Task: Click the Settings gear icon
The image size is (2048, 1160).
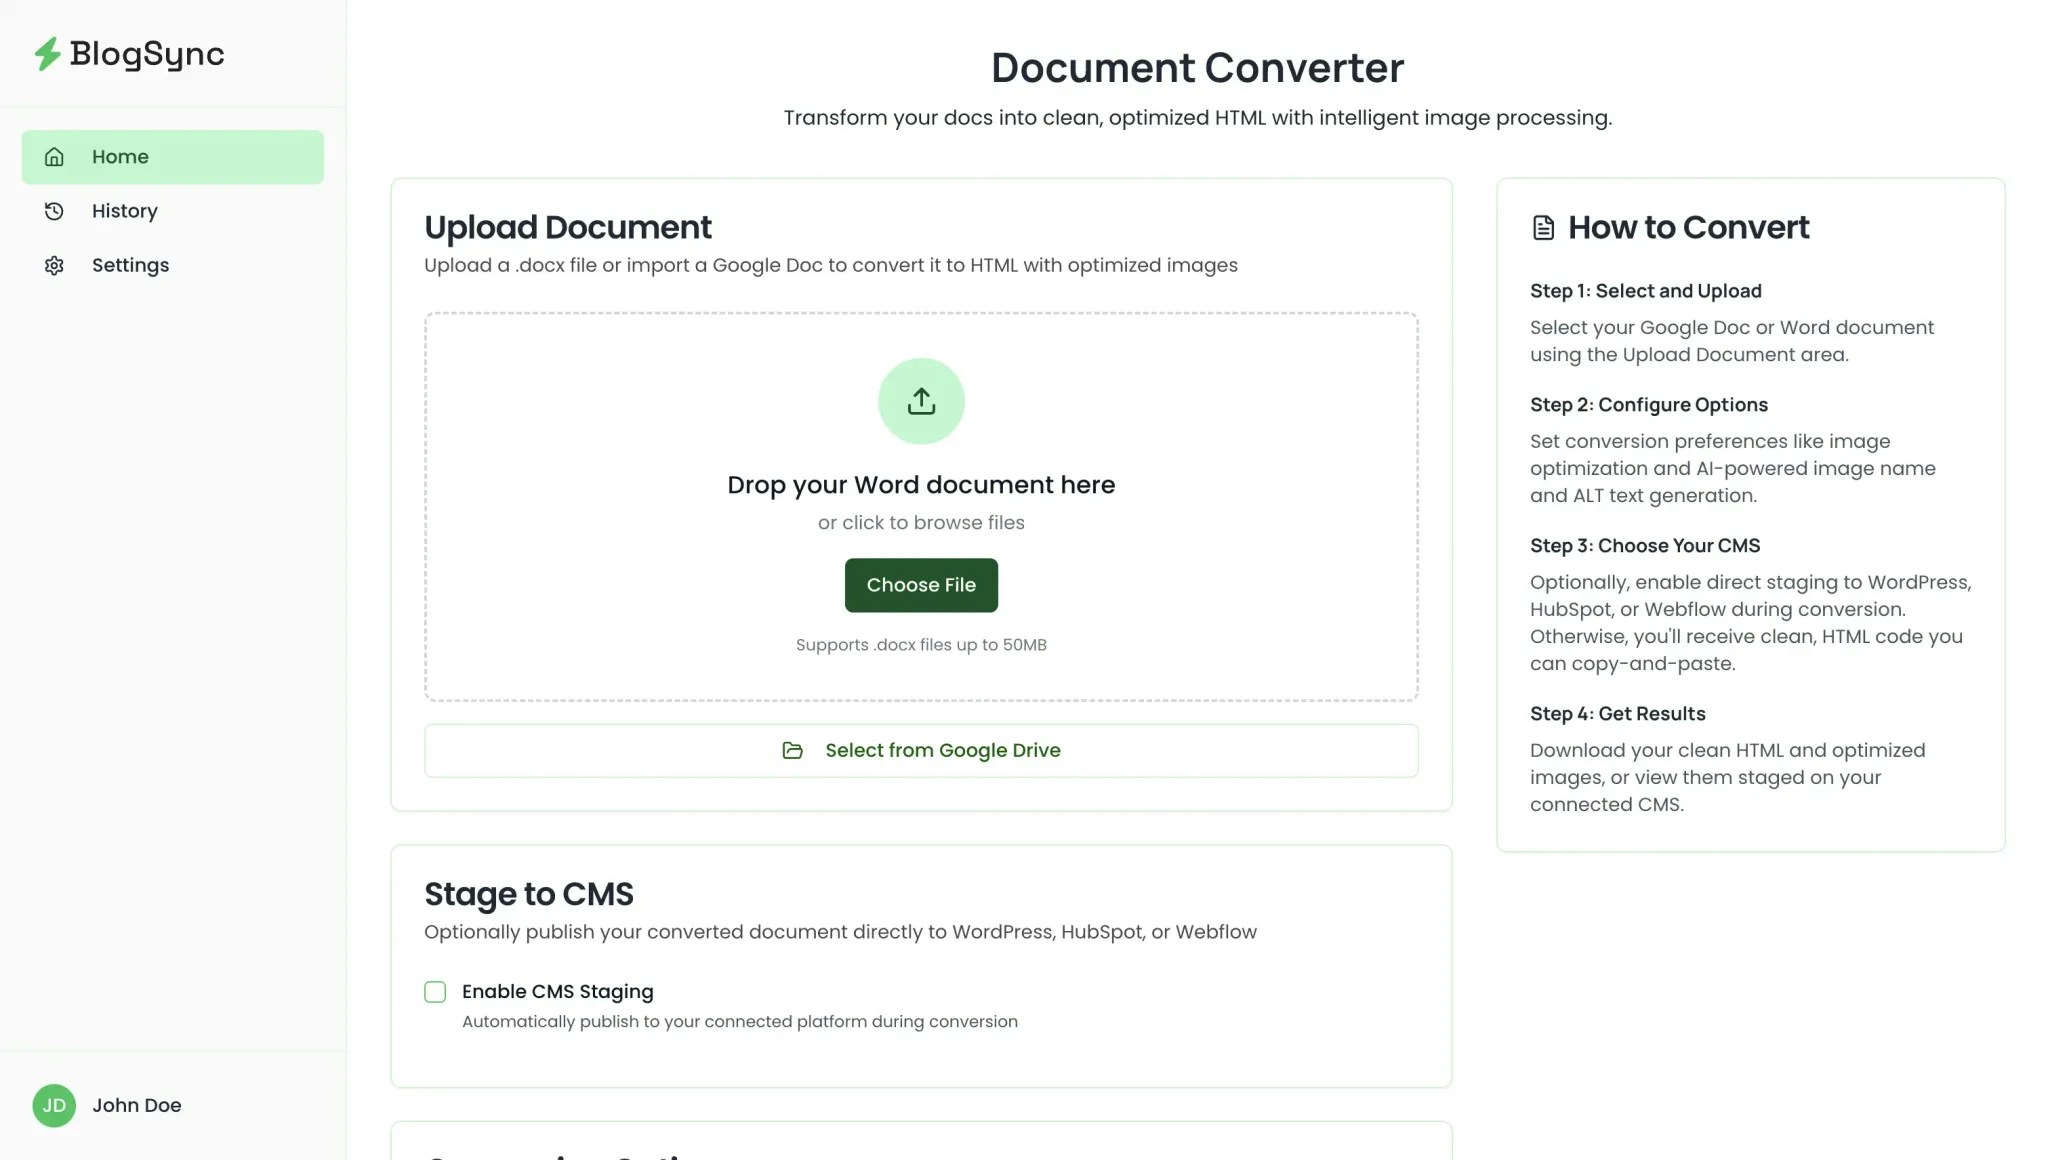Action: [x=54, y=265]
